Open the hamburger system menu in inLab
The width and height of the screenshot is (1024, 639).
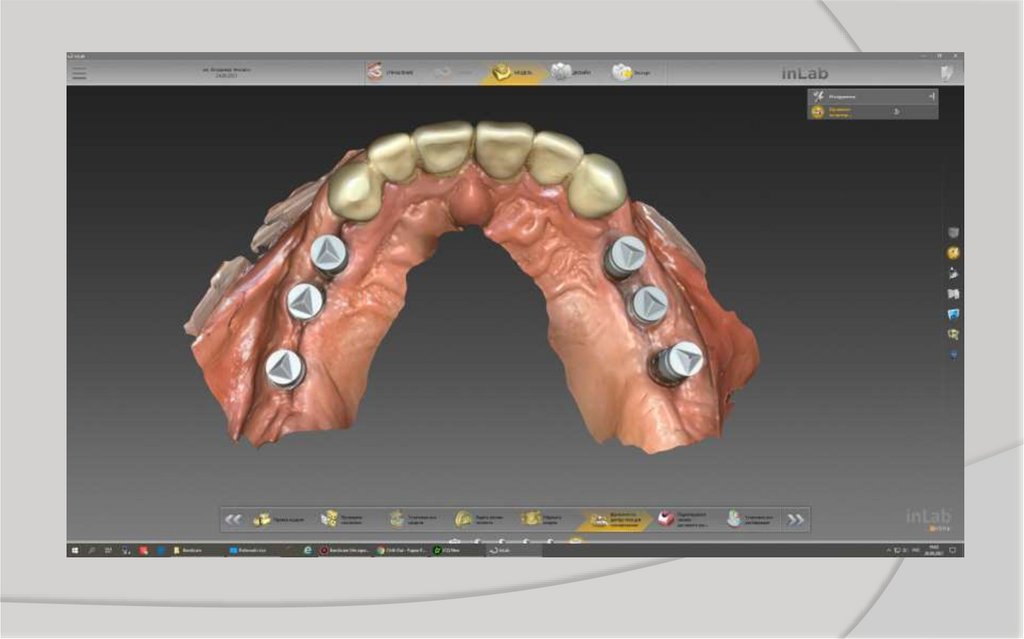point(79,73)
